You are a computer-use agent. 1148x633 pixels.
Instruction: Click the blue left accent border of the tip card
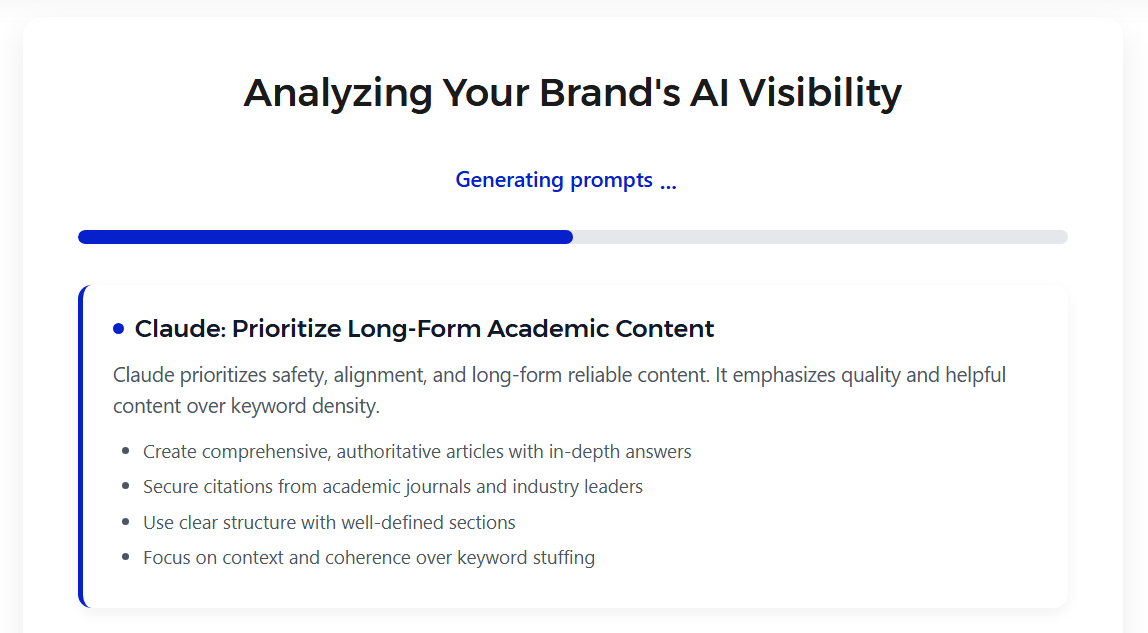pyautogui.click(x=81, y=446)
